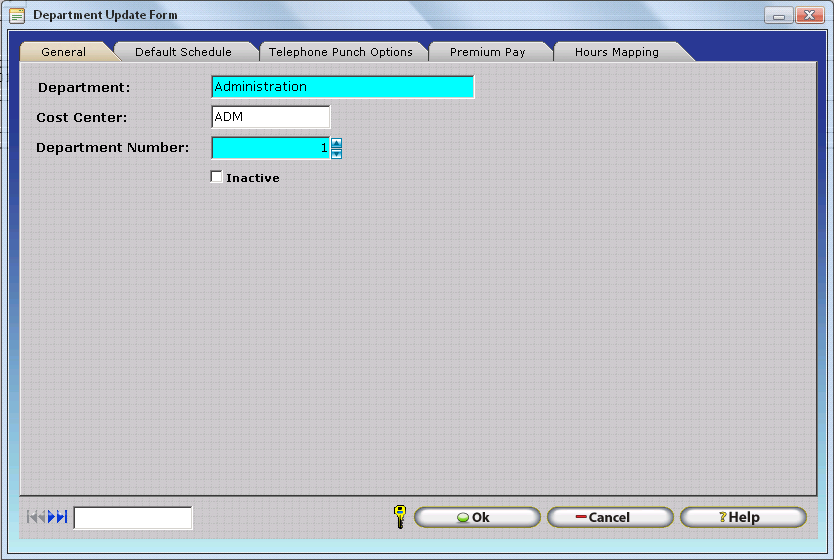Focus the Cost Center text field
This screenshot has width=834, height=560.
pos(270,117)
